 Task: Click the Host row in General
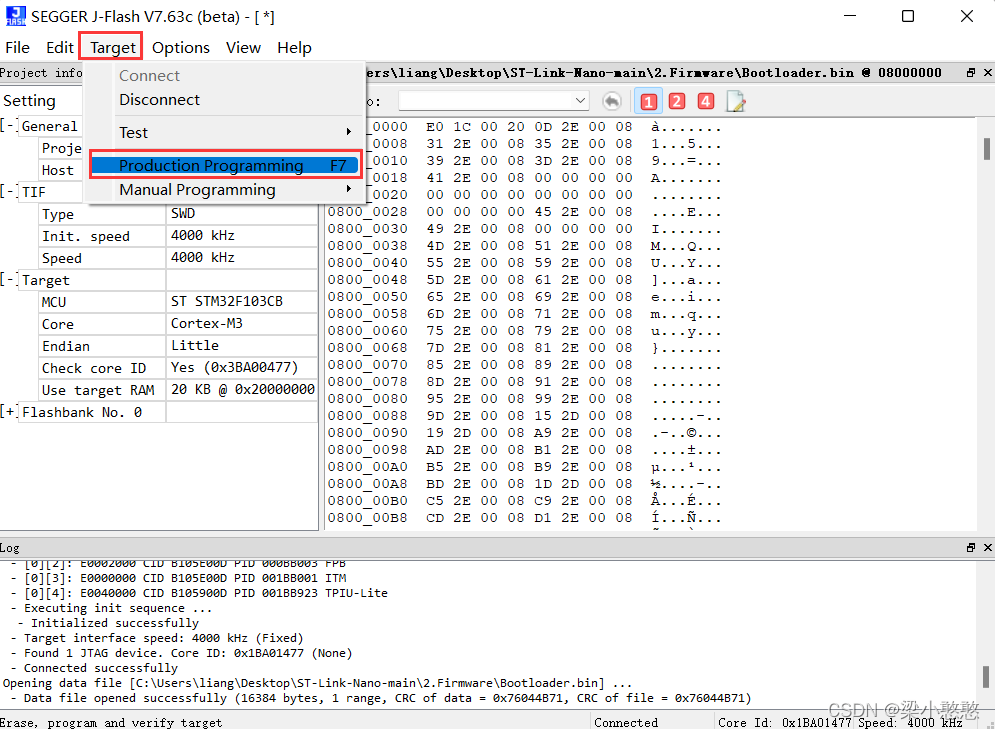pos(60,170)
